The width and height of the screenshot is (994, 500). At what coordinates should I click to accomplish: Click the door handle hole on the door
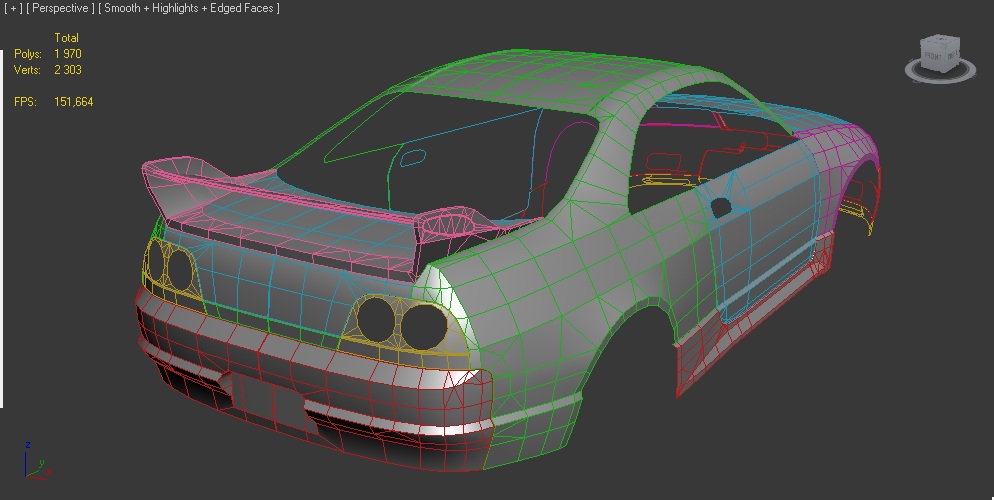pyautogui.click(x=720, y=207)
